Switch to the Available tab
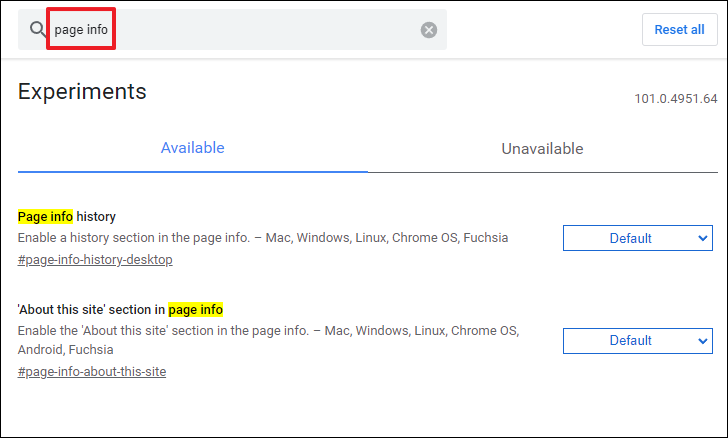This screenshot has width=728, height=438. (x=193, y=148)
